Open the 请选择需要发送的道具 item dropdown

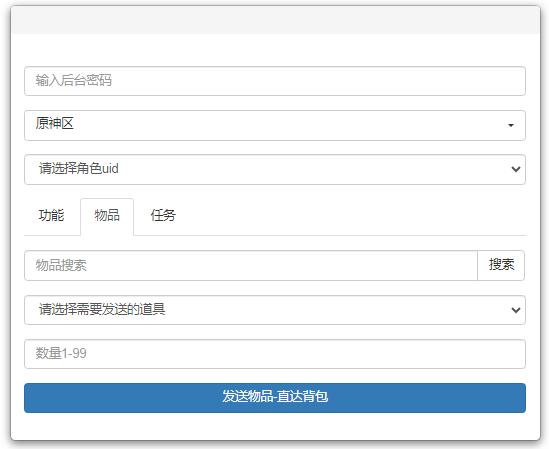pyautogui.click(x=275, y=310)
